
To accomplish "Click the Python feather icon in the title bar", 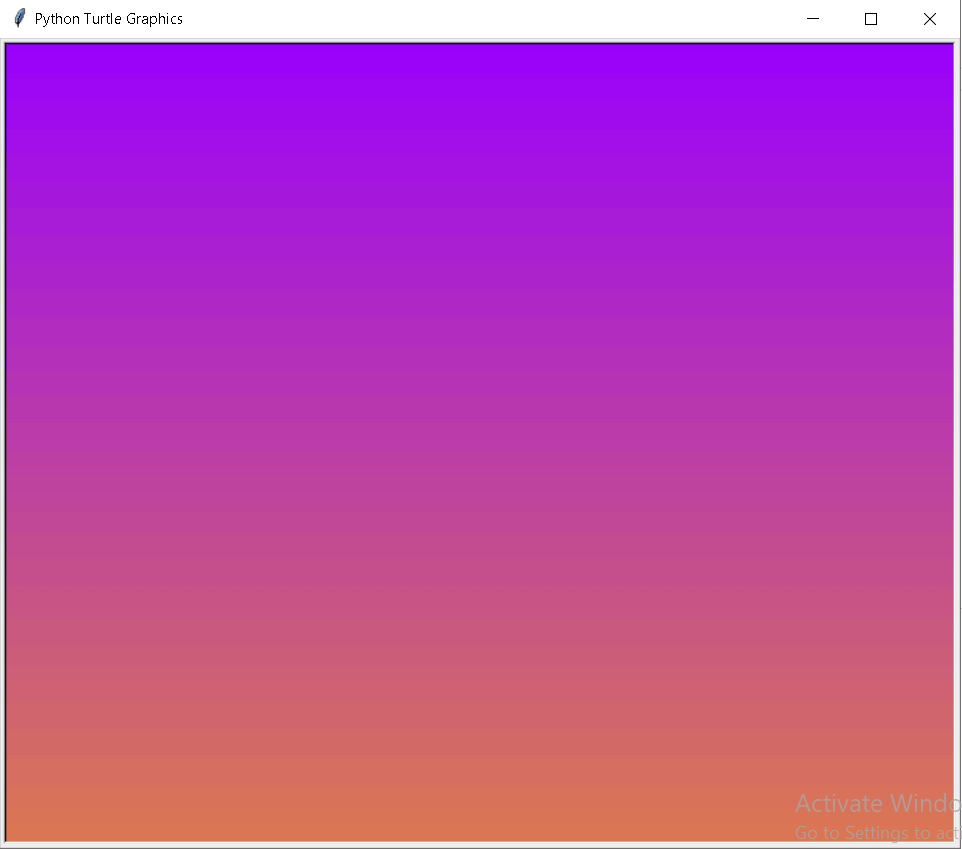I will 17,18.
